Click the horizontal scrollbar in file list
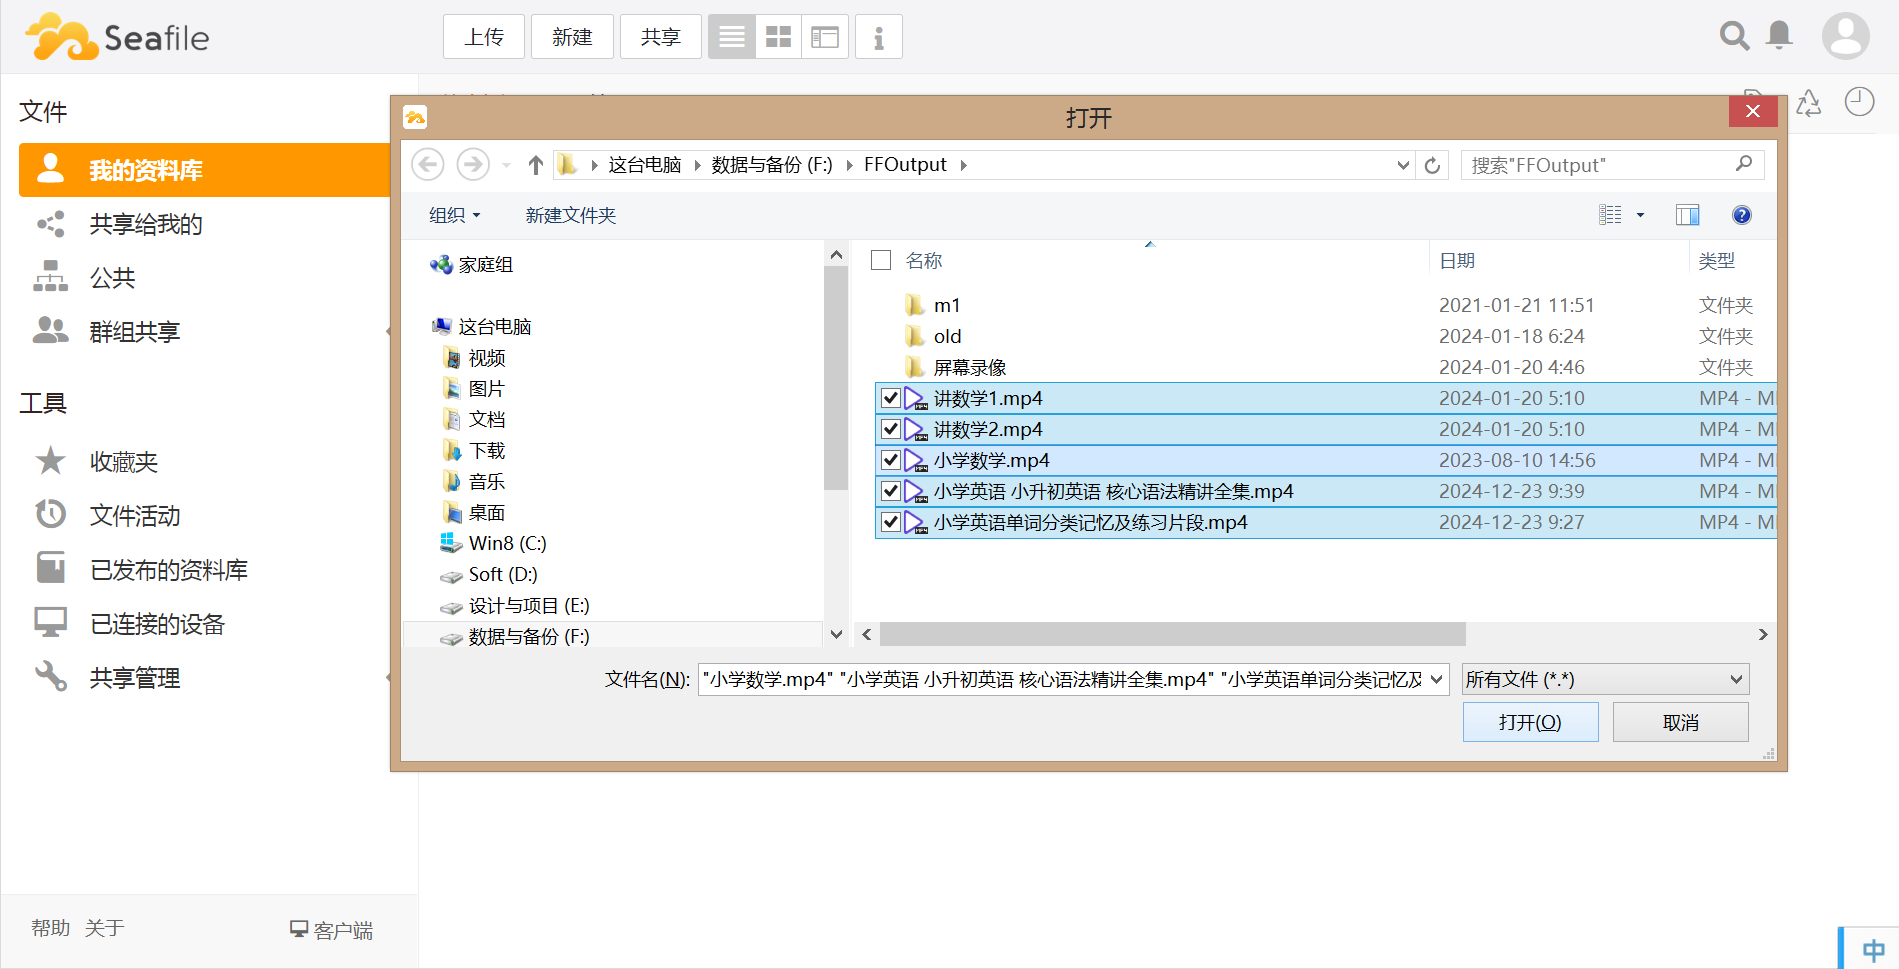This screenshot has height=969, width=1899. [x=1172, y=635]
